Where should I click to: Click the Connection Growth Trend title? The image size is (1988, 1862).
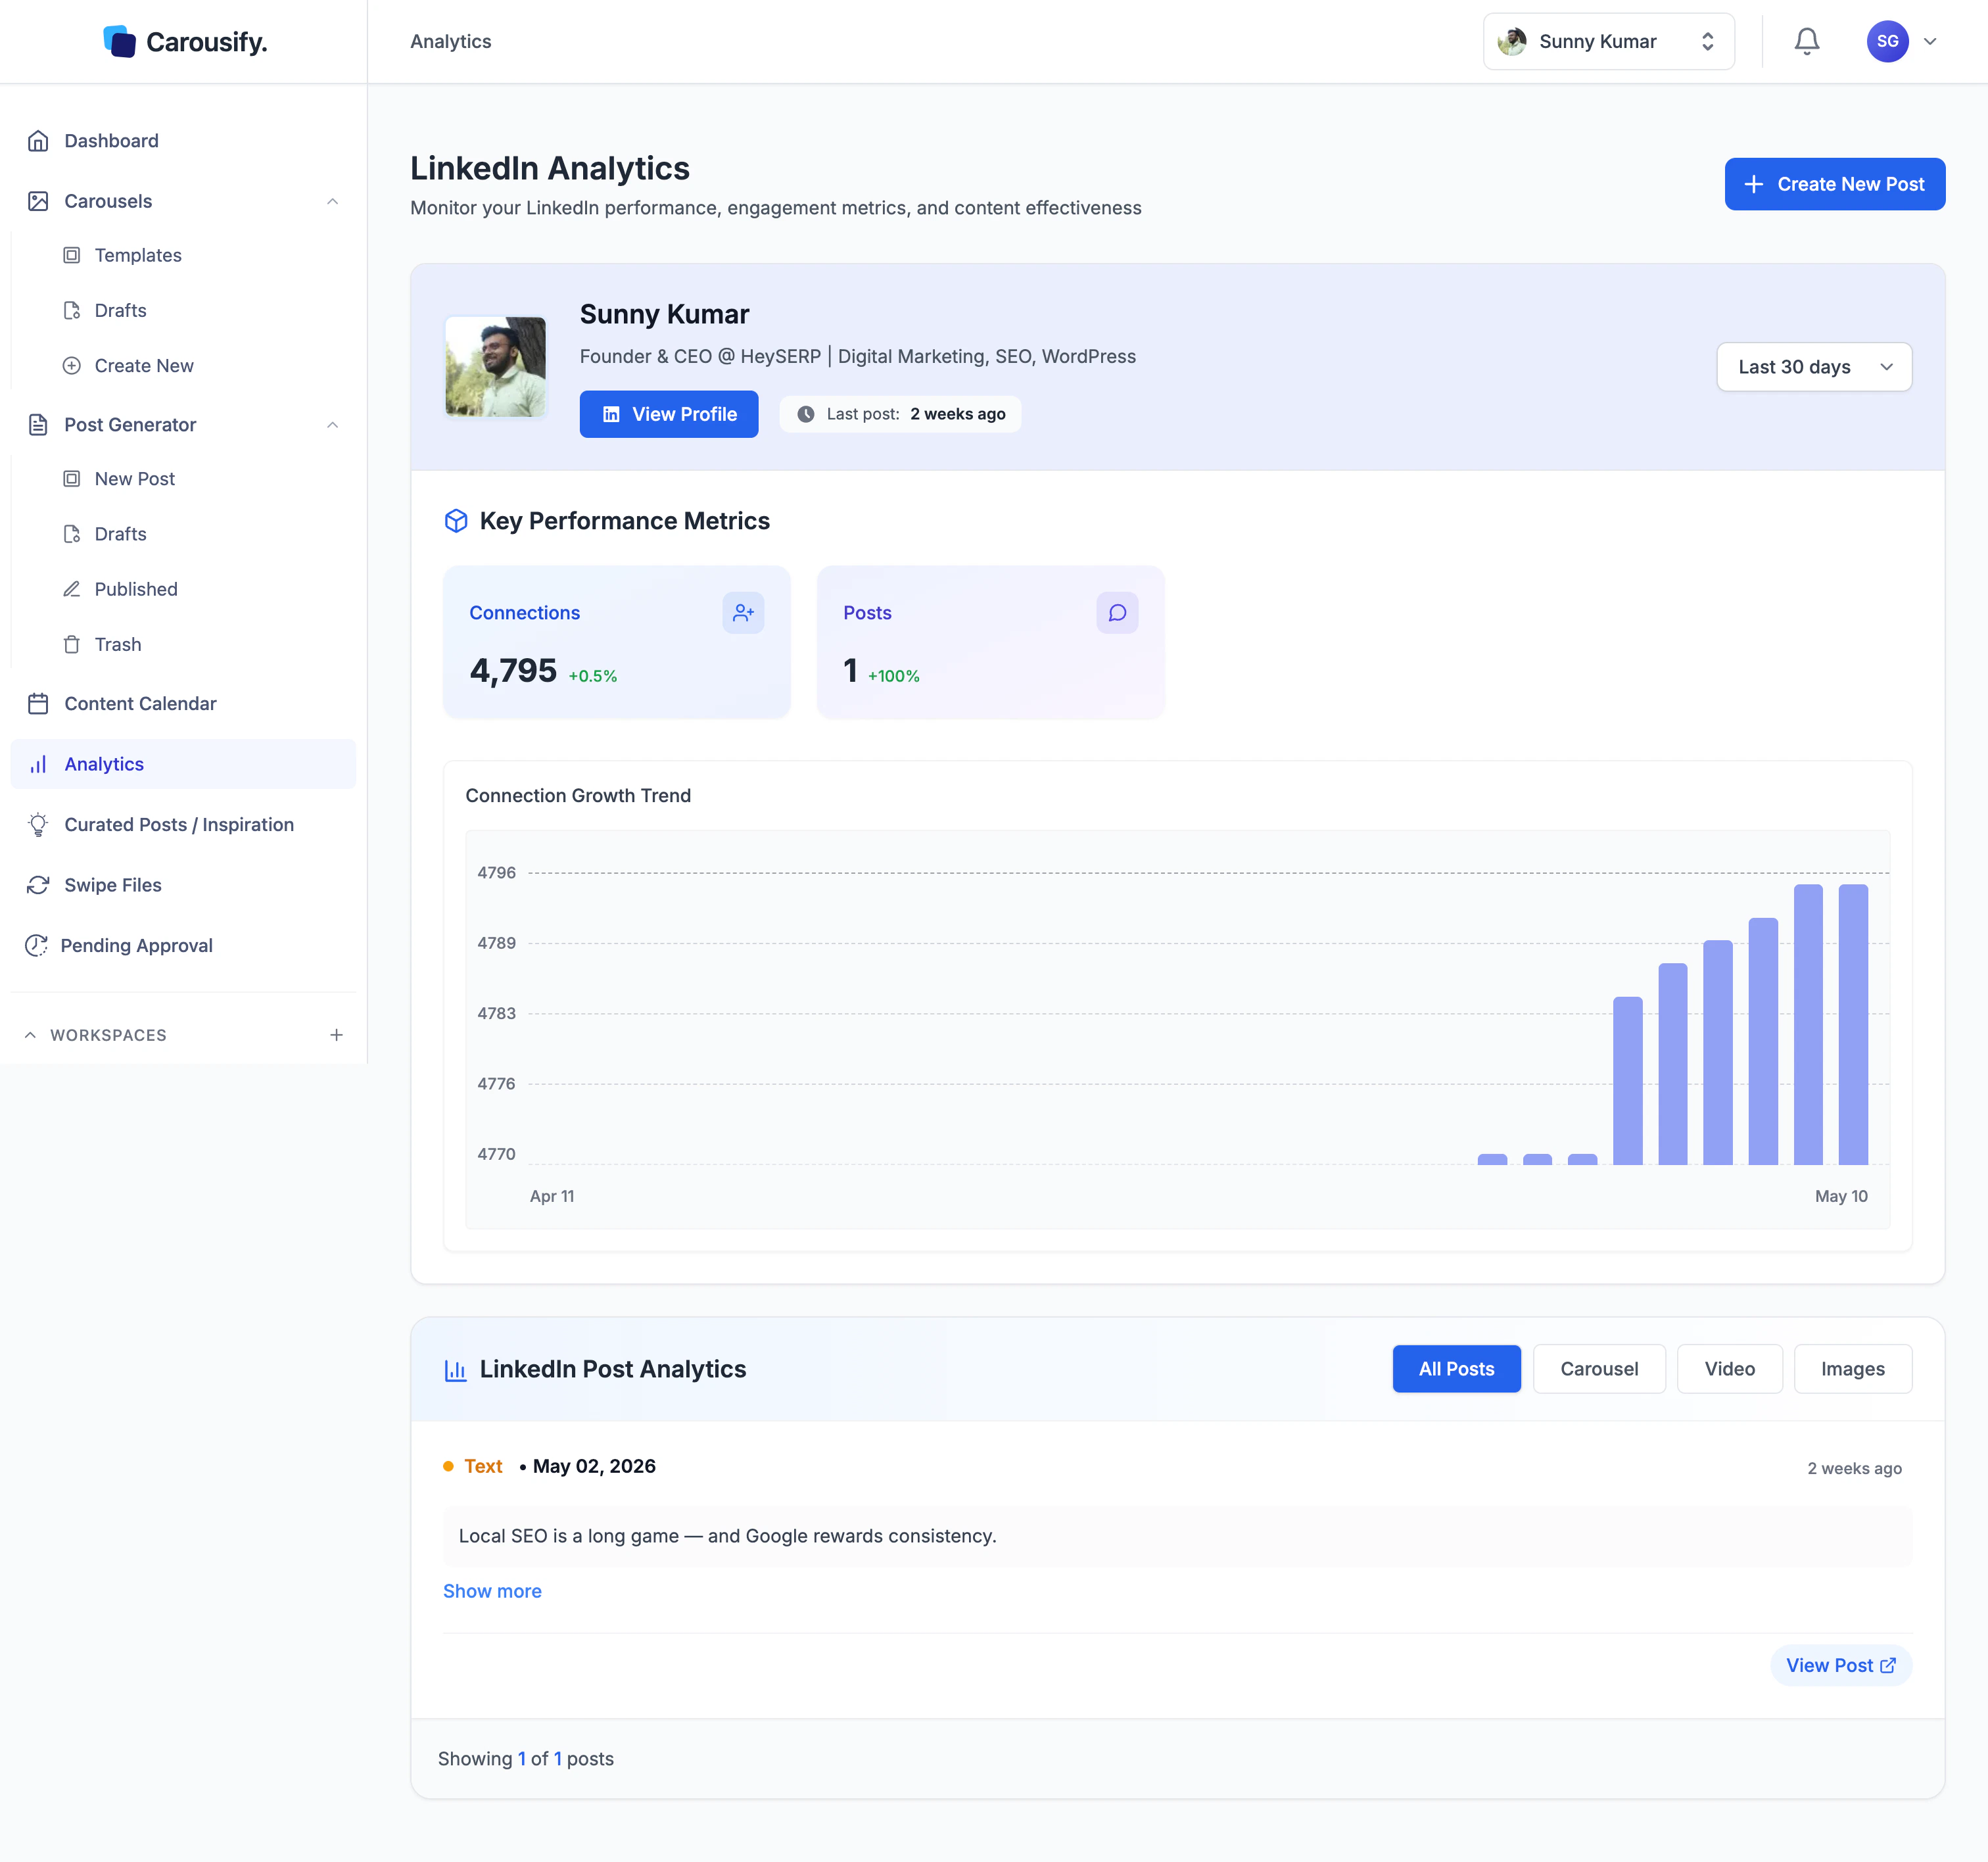(x=578, y=796)
